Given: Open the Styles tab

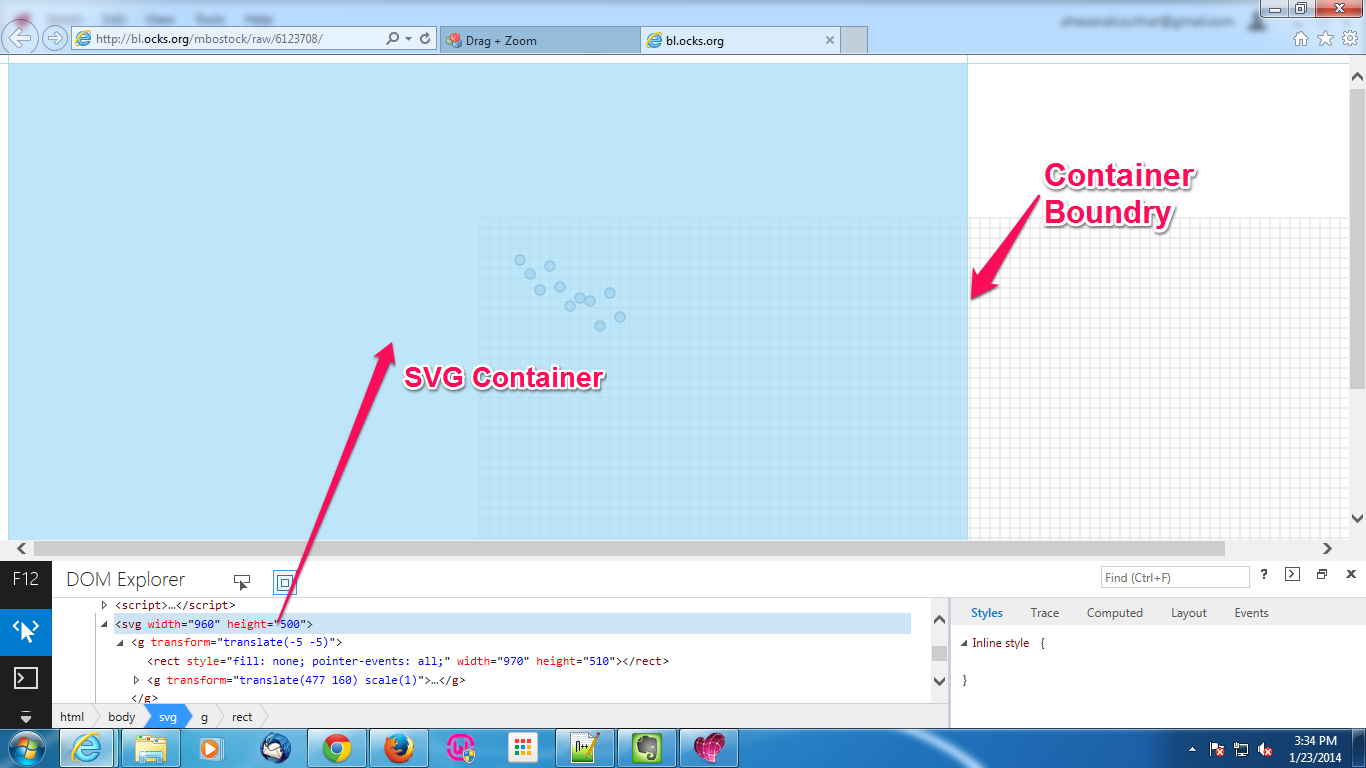Looking at the screenshot, I should [987, 613].
